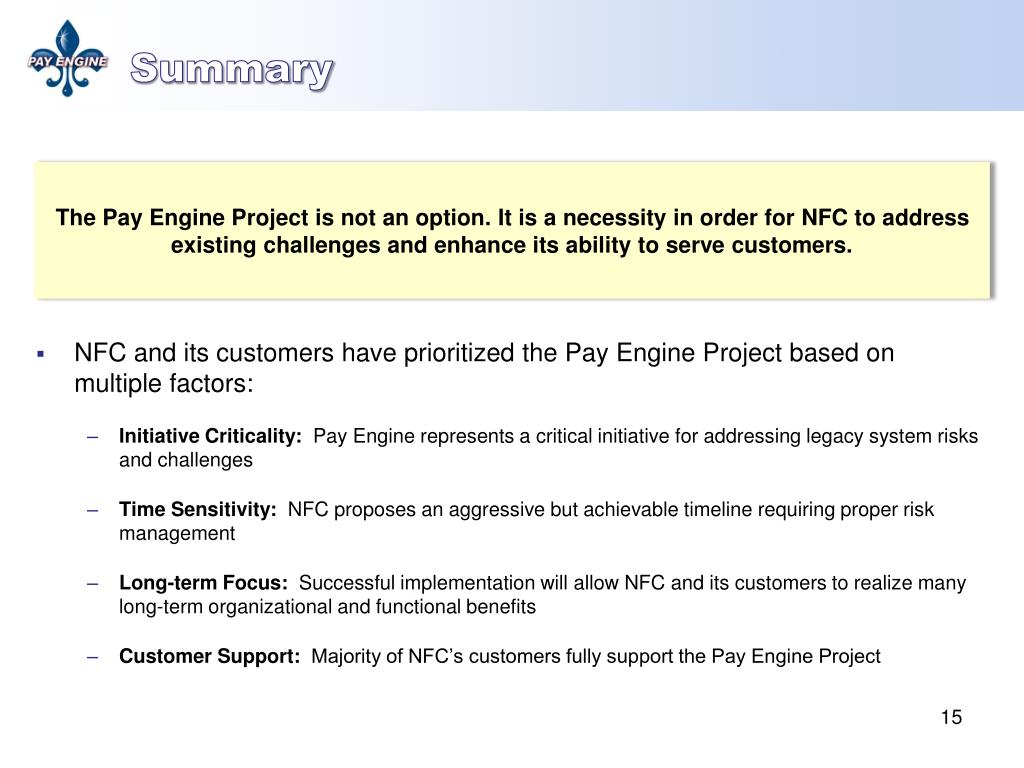The height and width of the screenshot is (768, 1024).
Task: Click "Majority of NFC's customers fully support" sentence
Action: [x=596, y=657]
